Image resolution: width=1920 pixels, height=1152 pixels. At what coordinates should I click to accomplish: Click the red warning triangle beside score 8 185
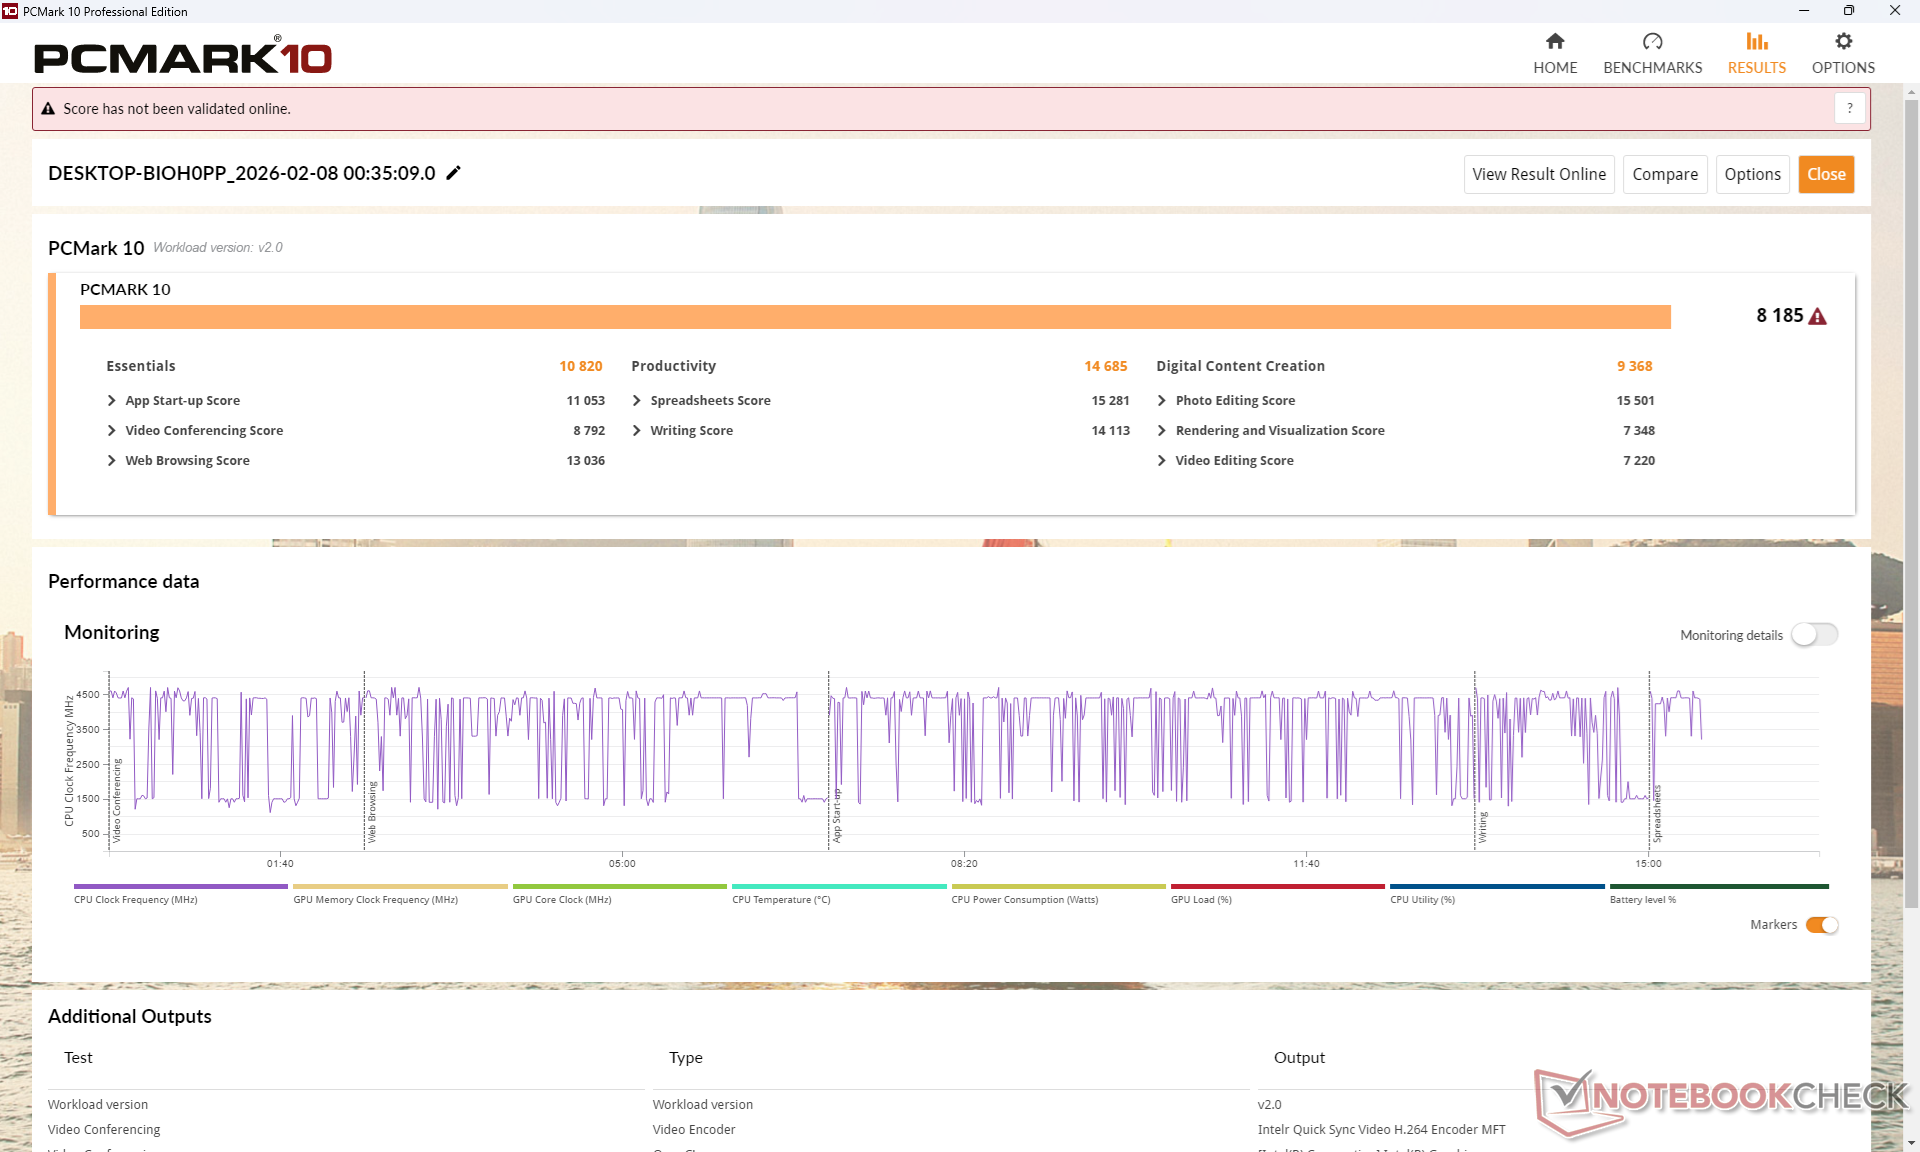1818,317
